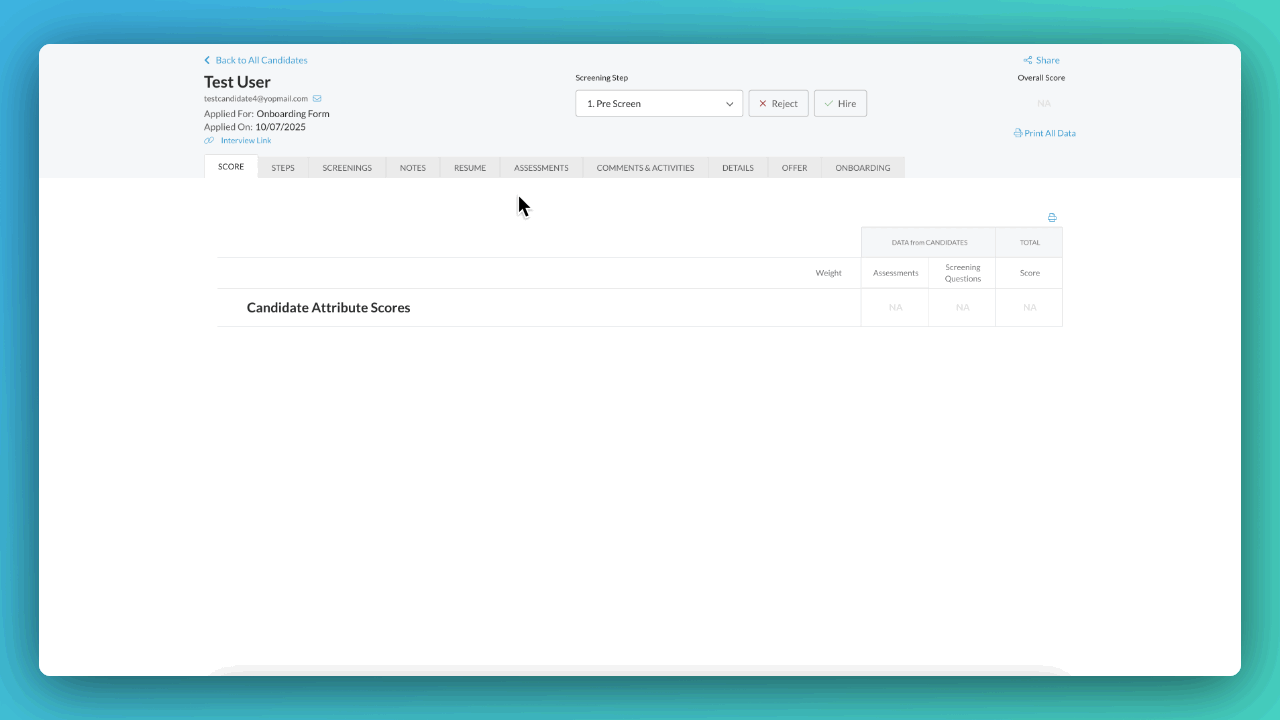Click the red X icon on the Reject button

pyautogui.click(x=763, y=103)
